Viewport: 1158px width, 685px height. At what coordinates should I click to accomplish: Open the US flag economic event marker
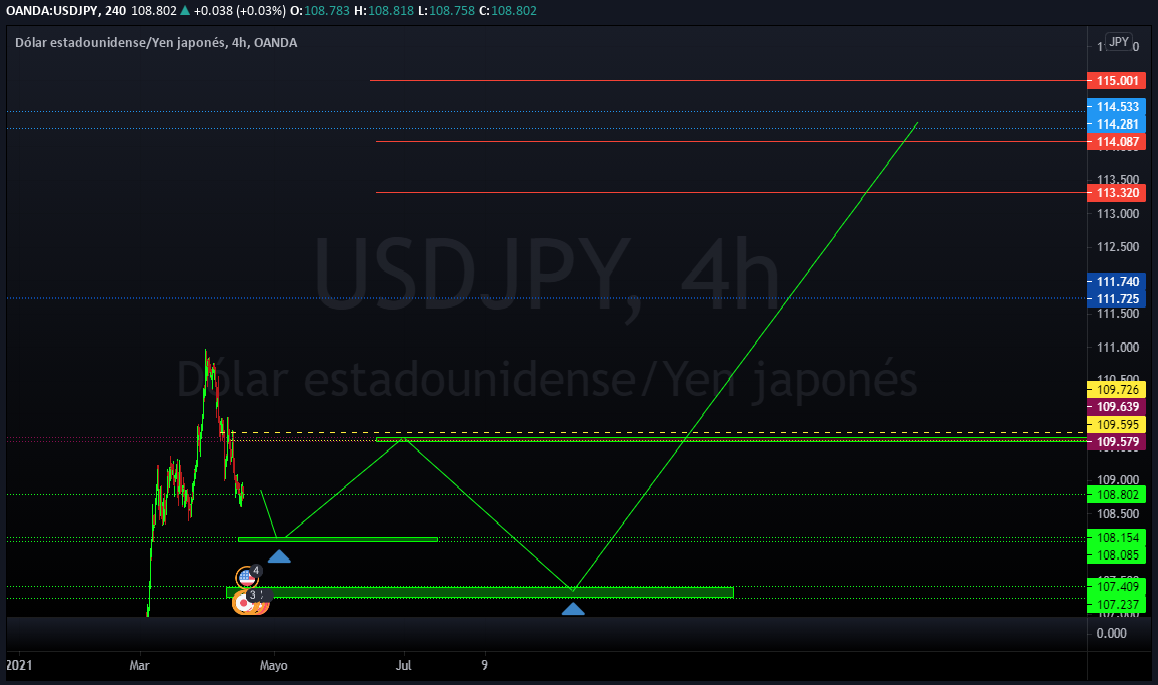click(x=247, y=578)
